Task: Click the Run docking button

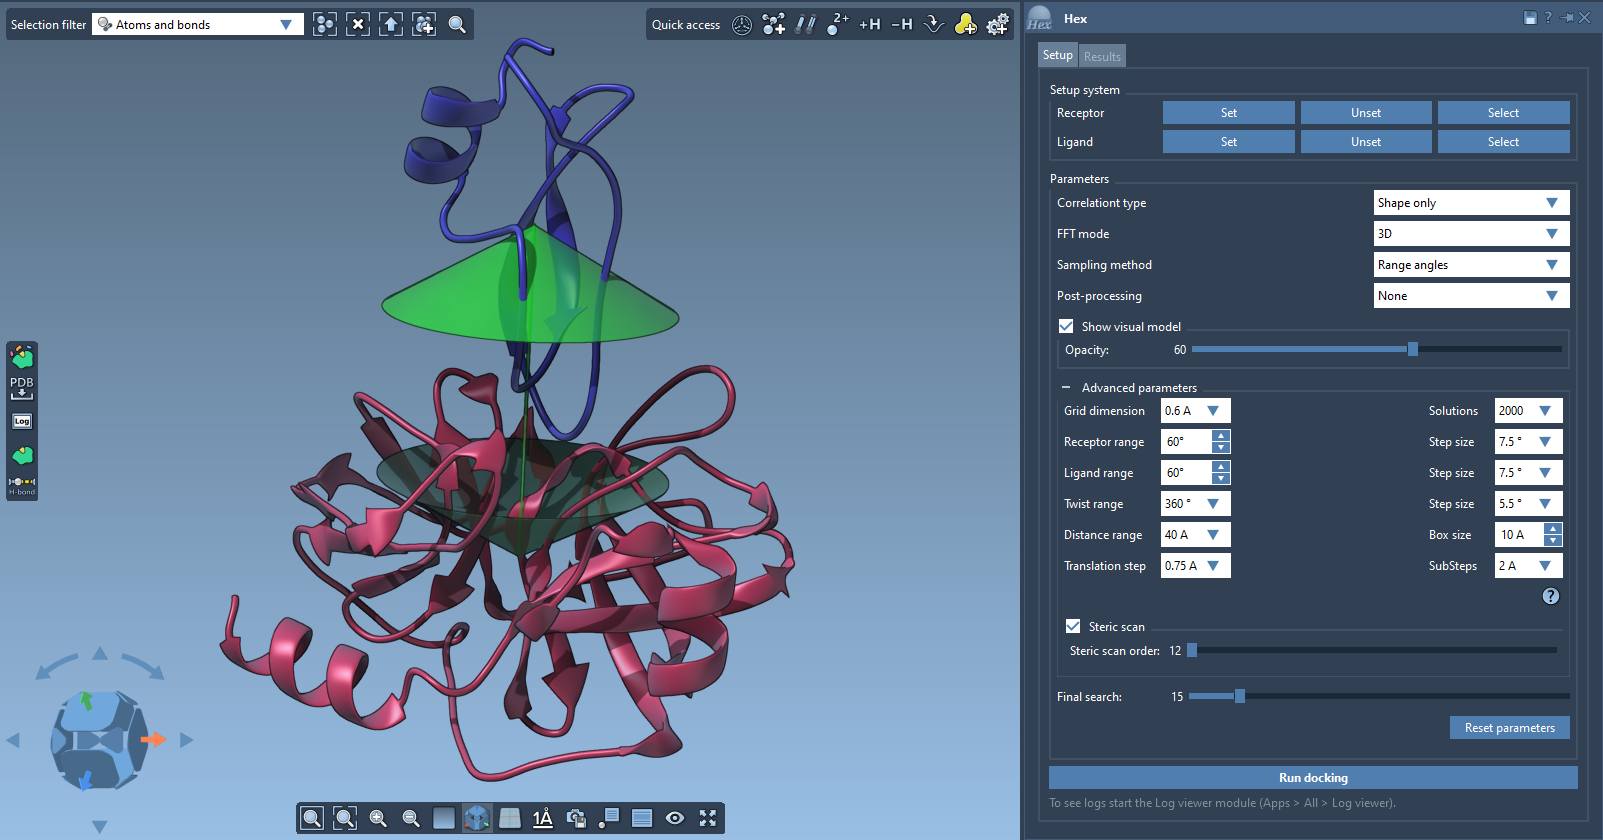Action: 1313,778
